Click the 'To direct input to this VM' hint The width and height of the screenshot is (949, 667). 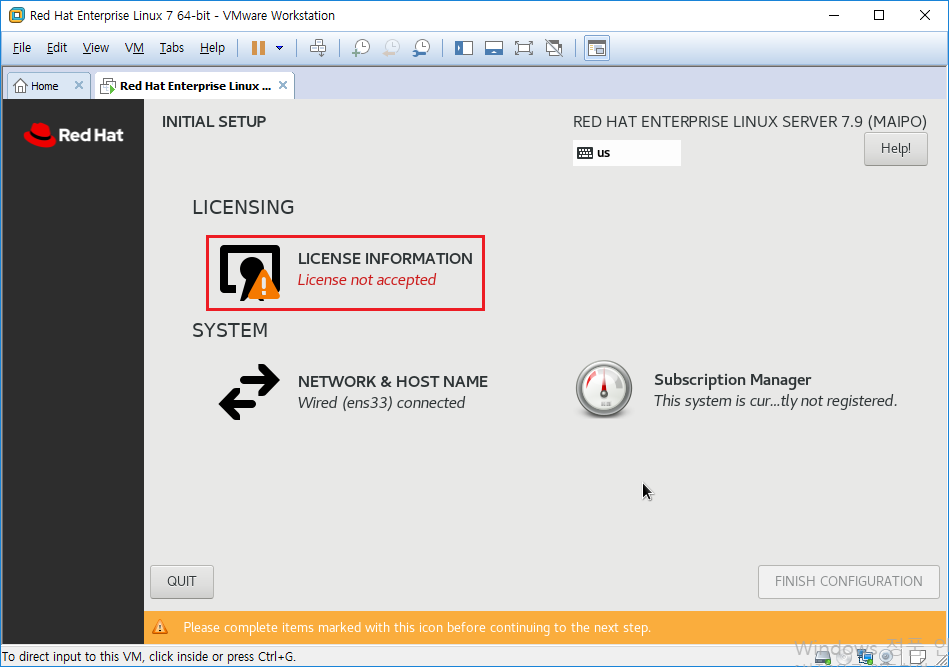click(x=149, y=657)
